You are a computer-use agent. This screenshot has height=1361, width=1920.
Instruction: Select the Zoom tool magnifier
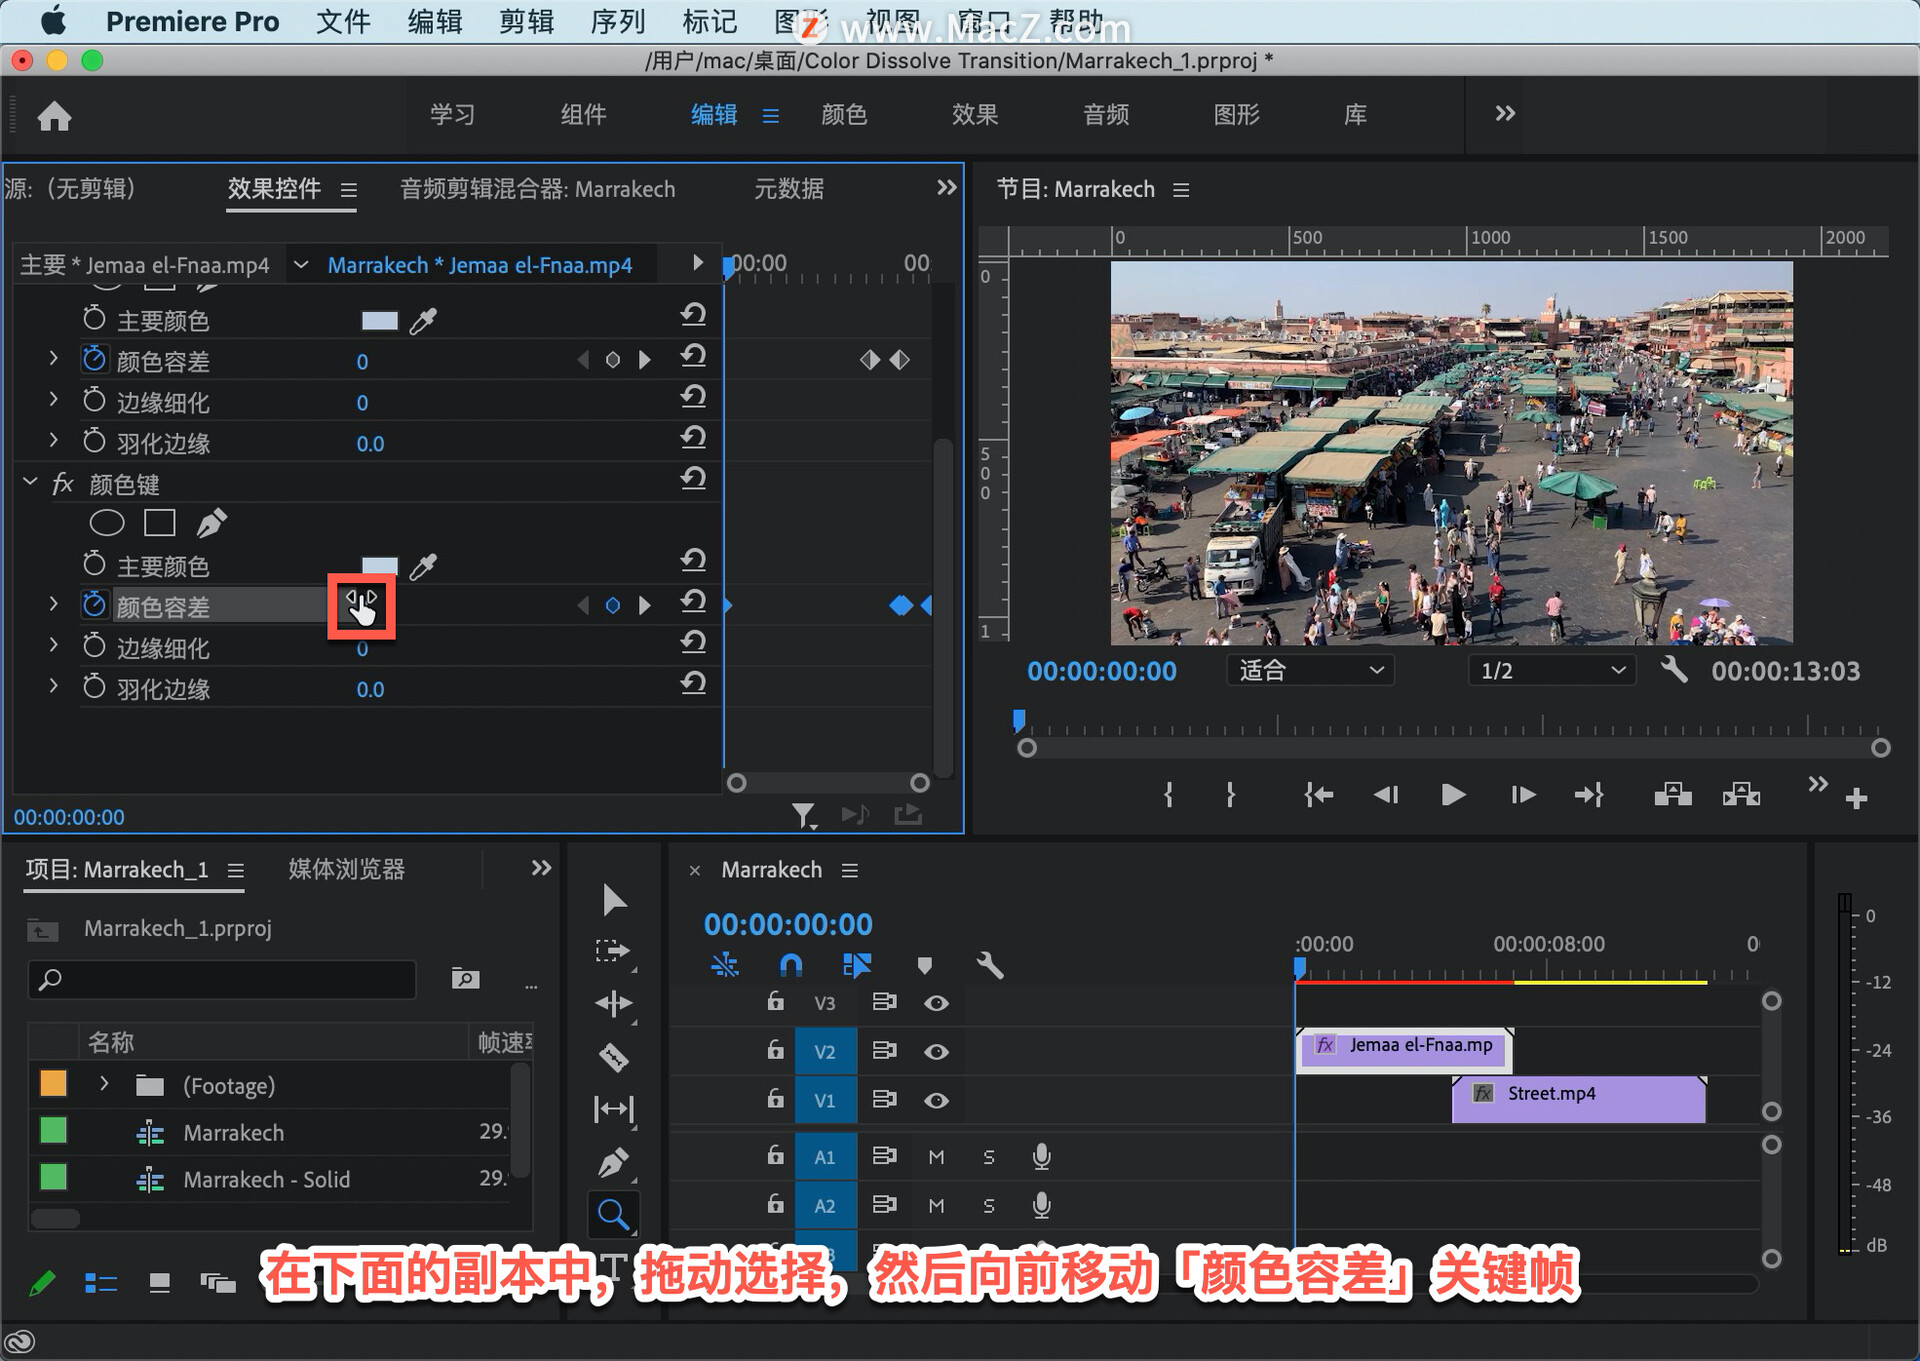[614, 1215]
